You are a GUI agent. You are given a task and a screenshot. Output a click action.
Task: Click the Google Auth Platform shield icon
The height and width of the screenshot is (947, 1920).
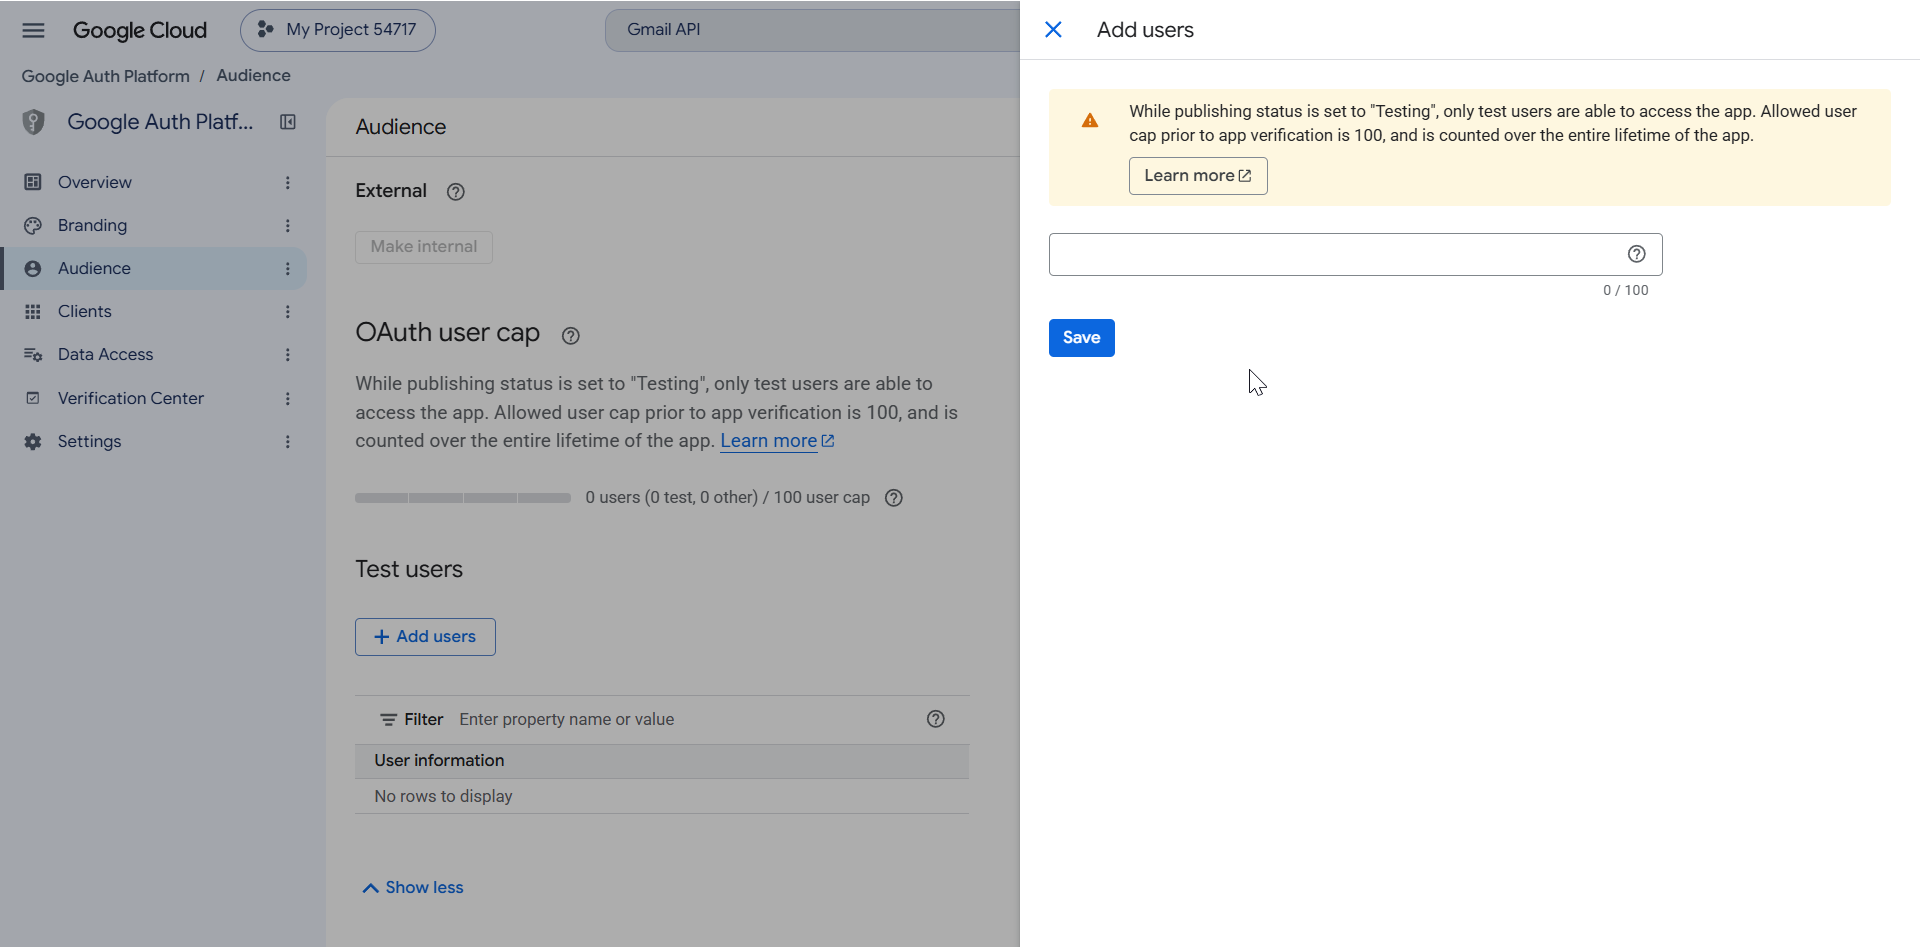(33, 122)
